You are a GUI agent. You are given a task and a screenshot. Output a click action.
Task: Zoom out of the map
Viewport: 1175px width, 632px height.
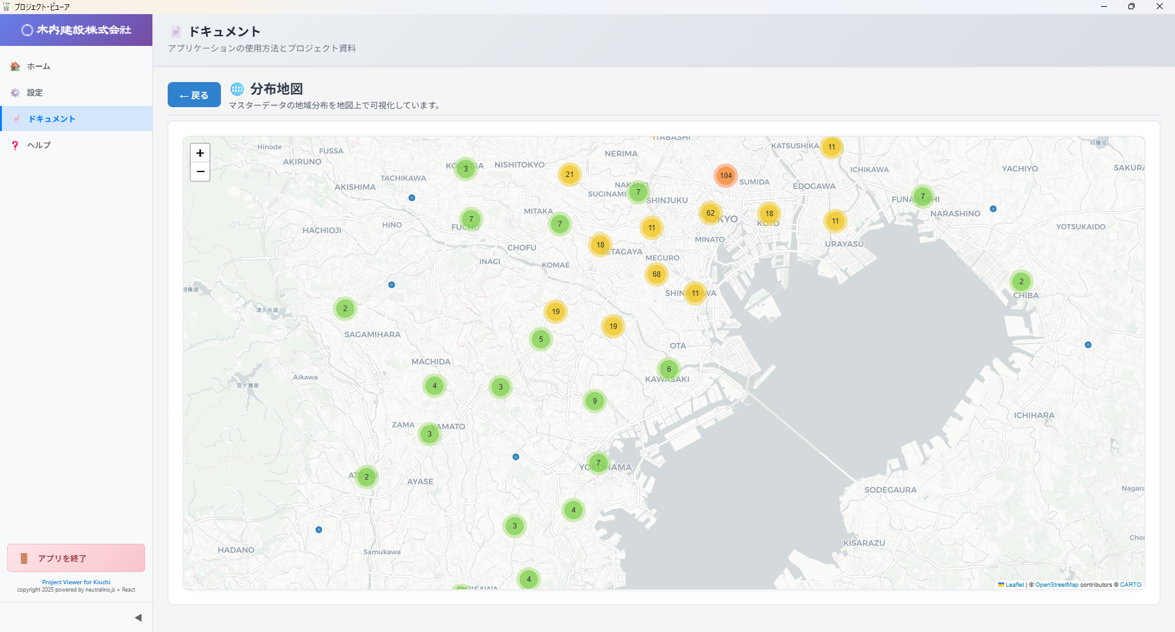(200, 172)
